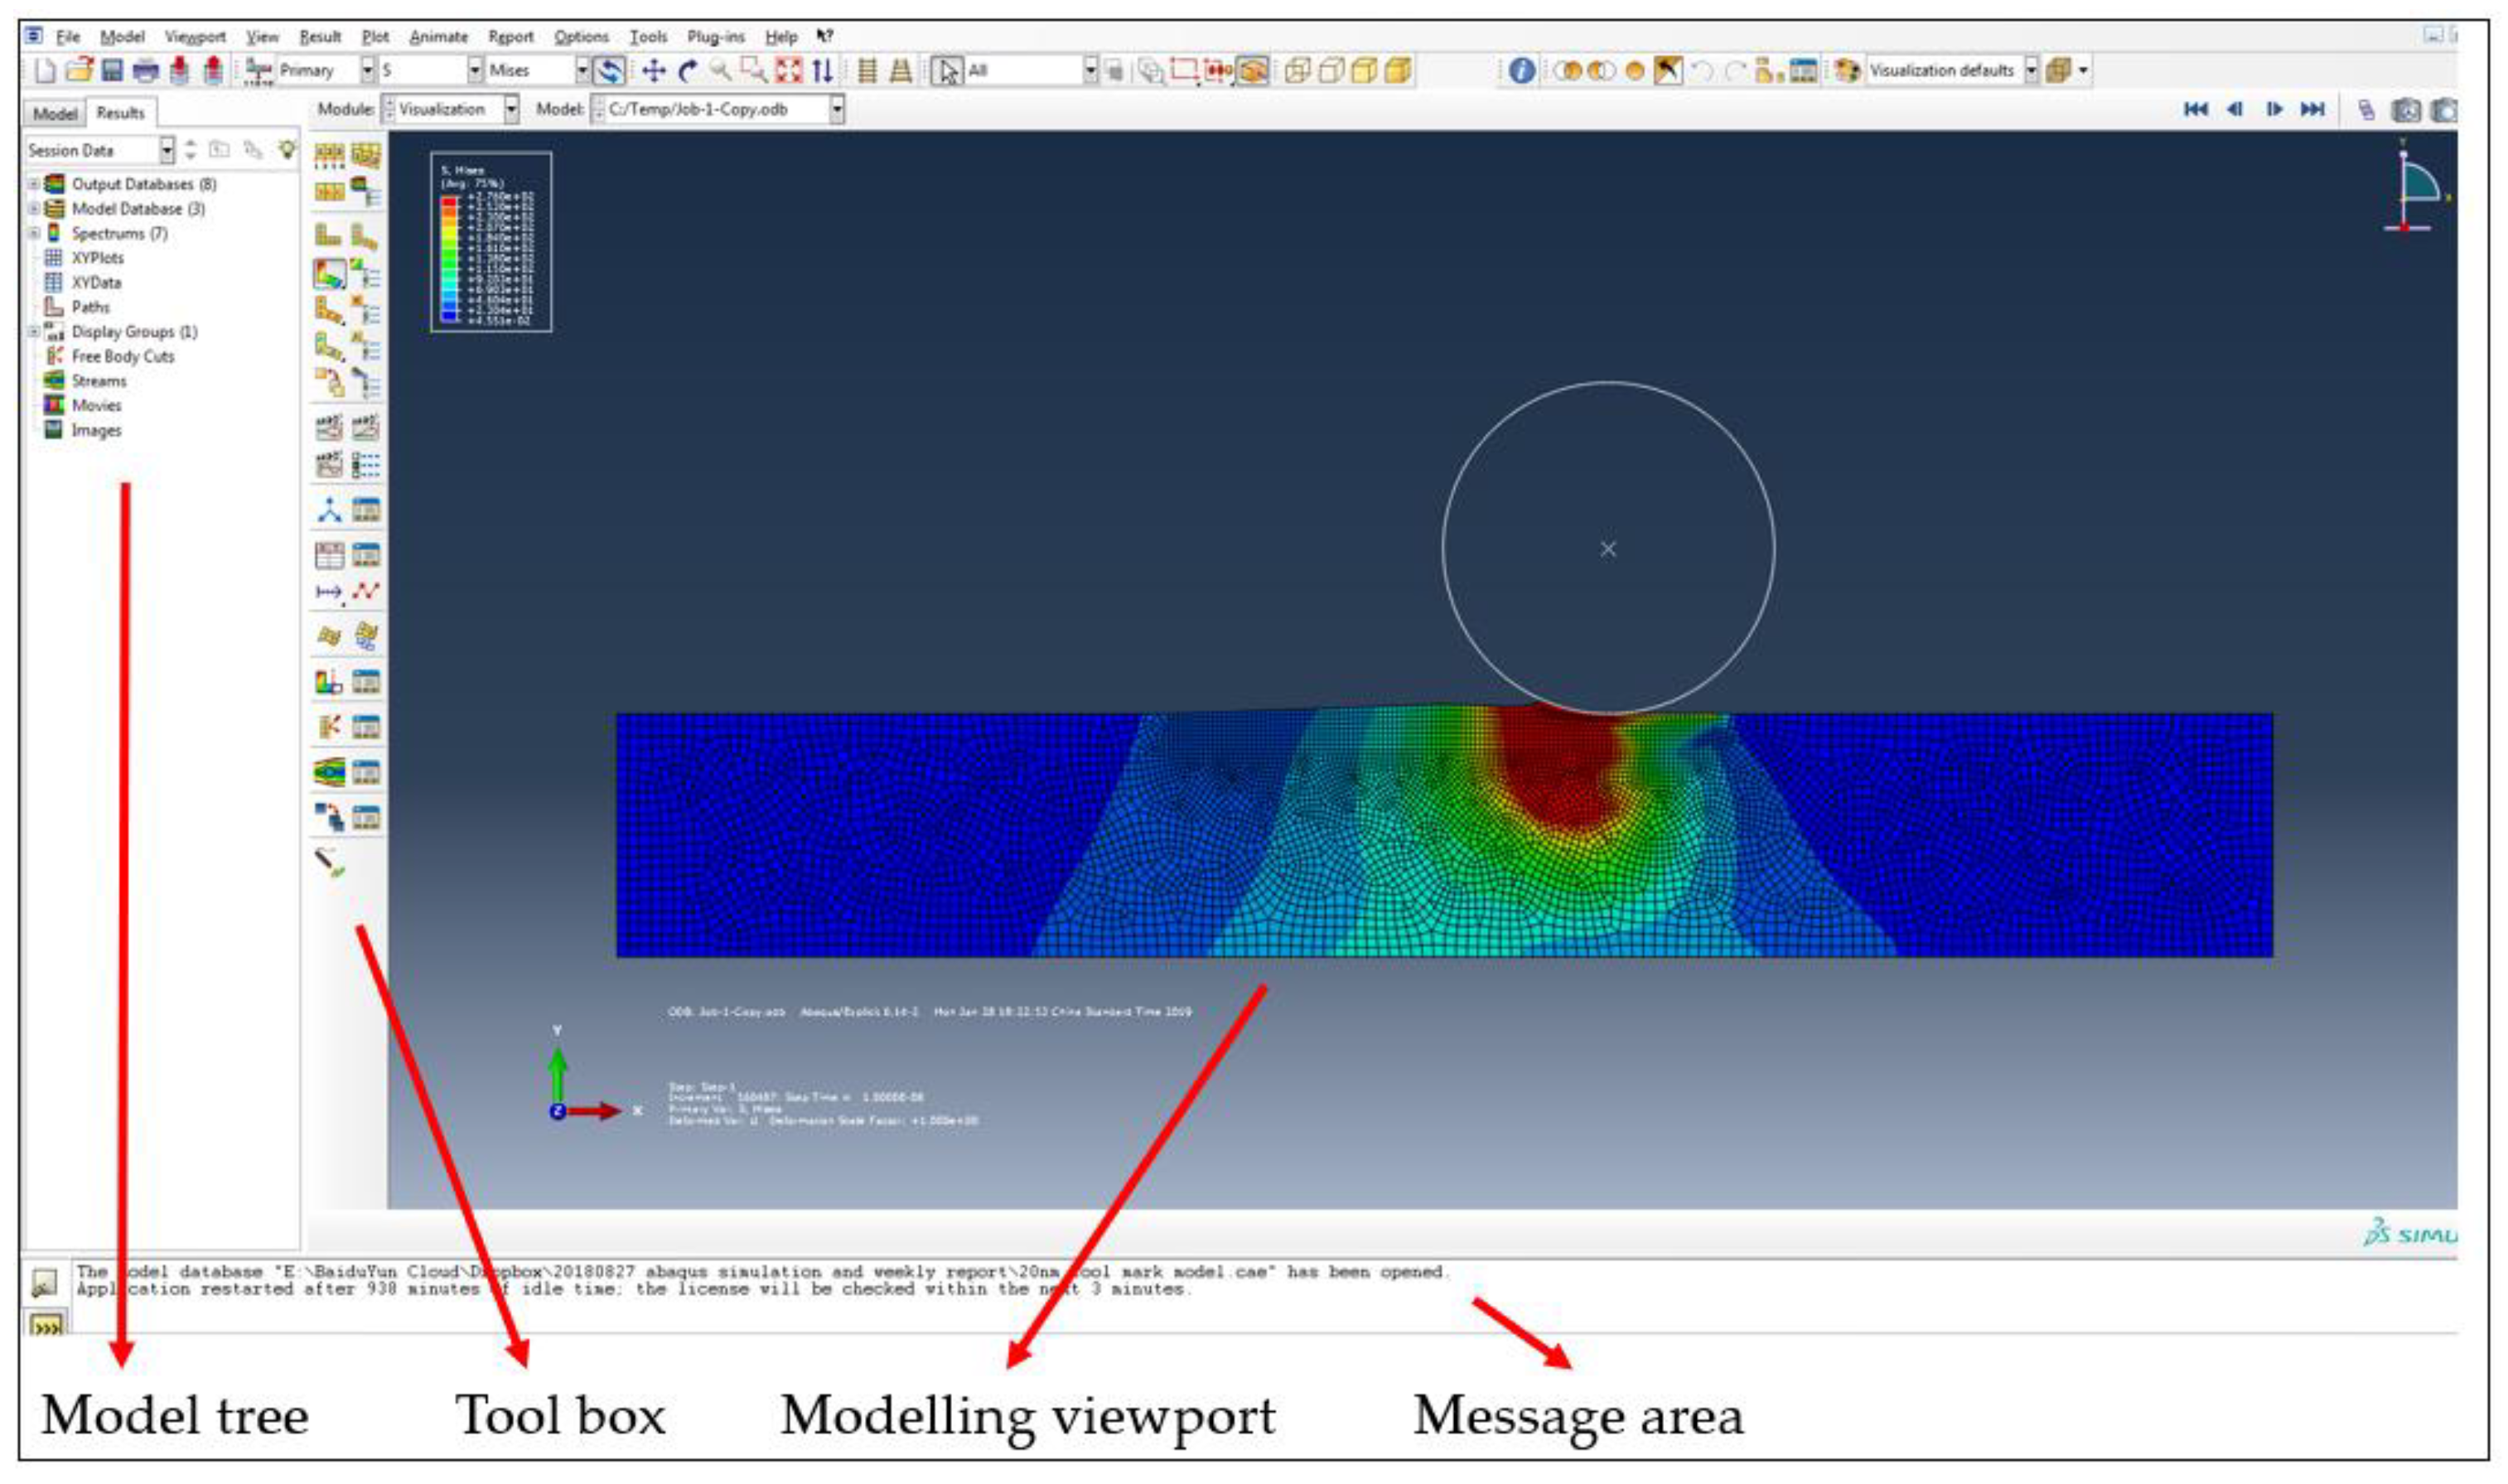Screen dimensions: 2508x1484
Task: Skip to the last frame
Action: tap(2312, 109)
